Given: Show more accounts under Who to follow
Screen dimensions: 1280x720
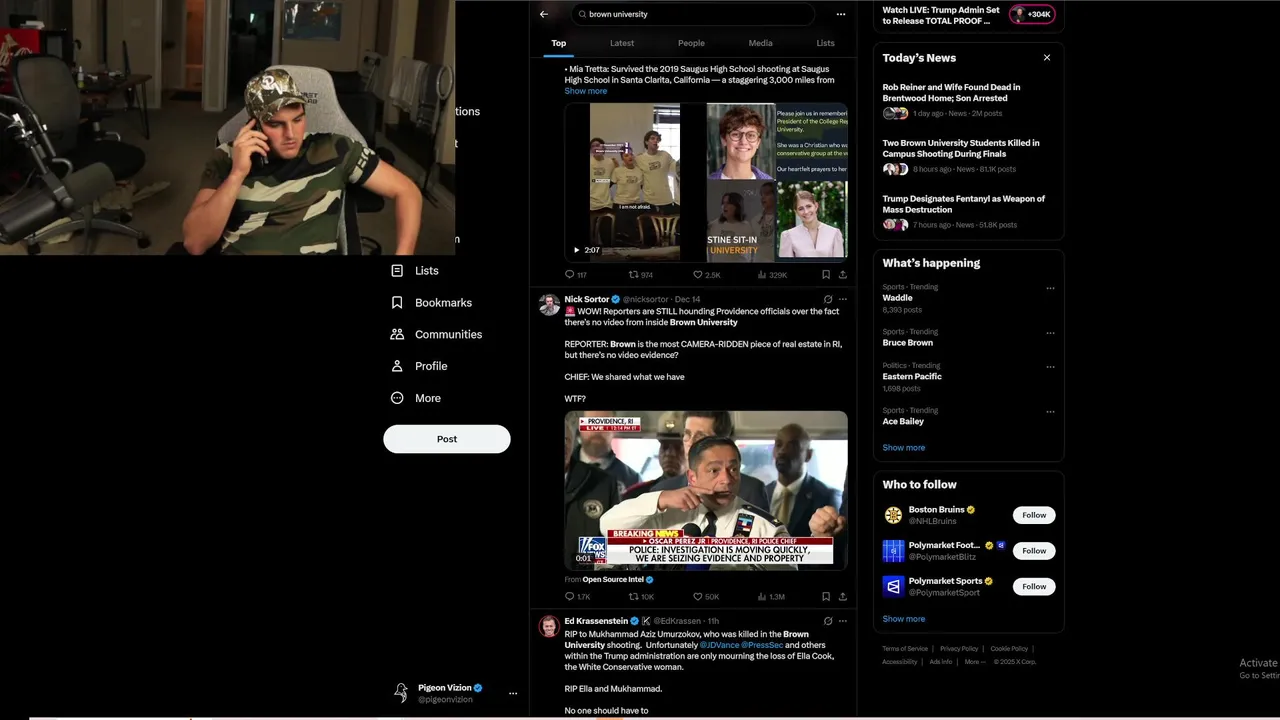Looking at the screenshot, I should pyautogui.click(x=903, y=619).
